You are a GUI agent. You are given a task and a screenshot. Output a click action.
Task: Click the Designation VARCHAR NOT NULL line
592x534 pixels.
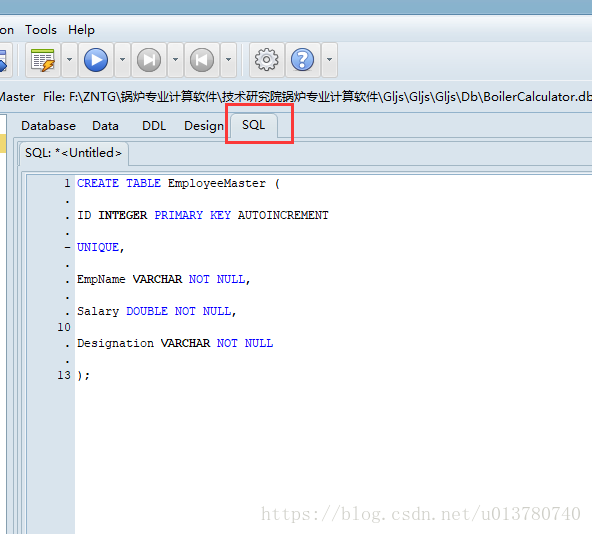click(175, 343)
